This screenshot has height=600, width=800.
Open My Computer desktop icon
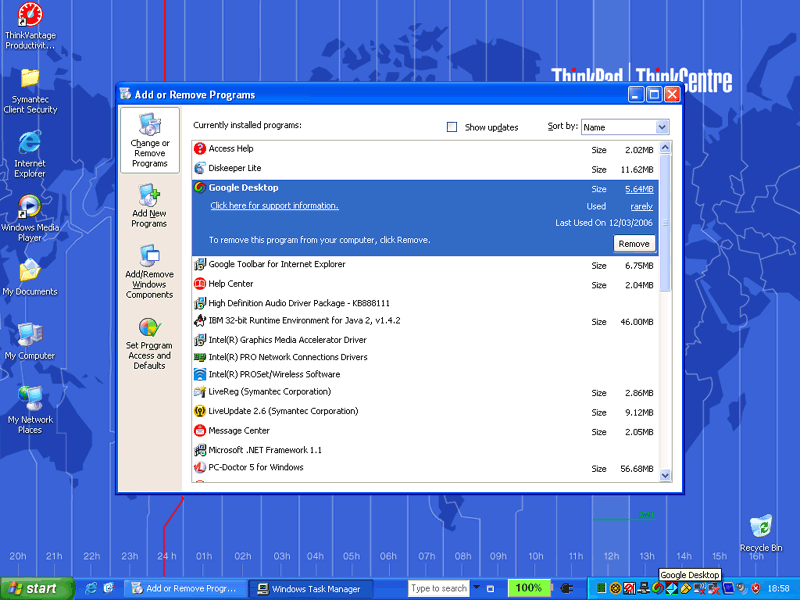30,341
